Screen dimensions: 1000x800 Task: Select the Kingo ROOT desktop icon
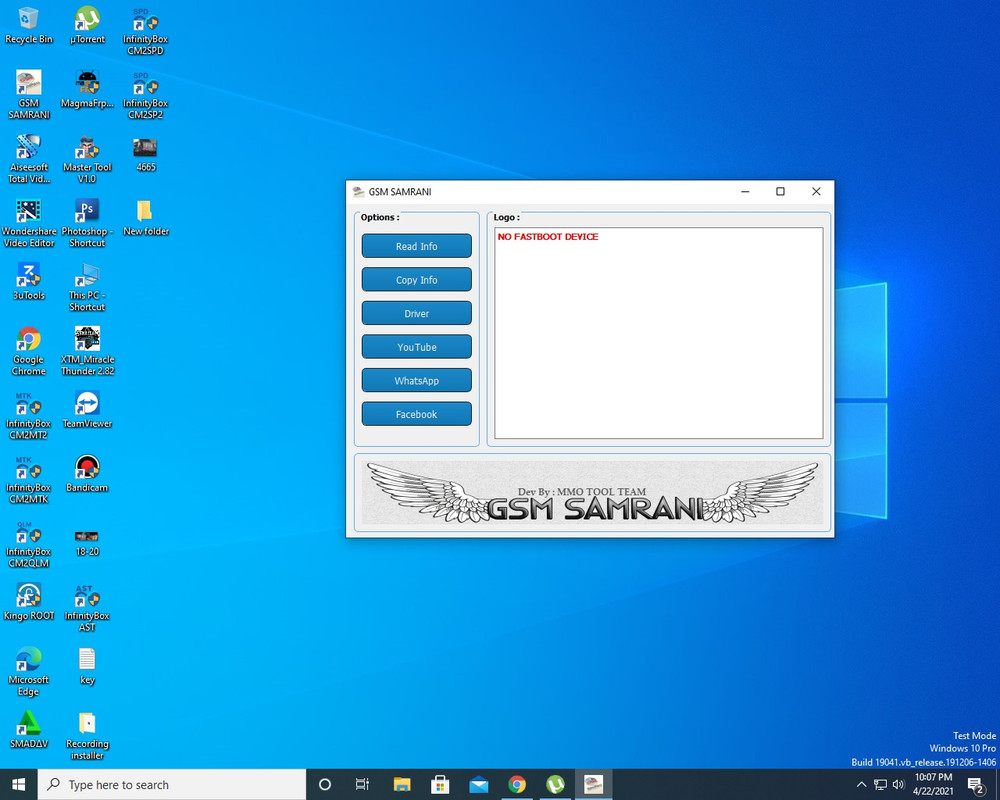pos(29,602)
